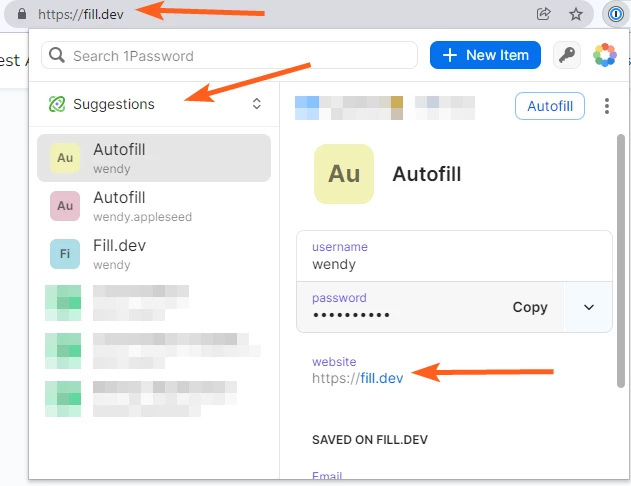
Task: Focus the Search 1Password field
Action: pyautogui.click(x=229, y=55)
